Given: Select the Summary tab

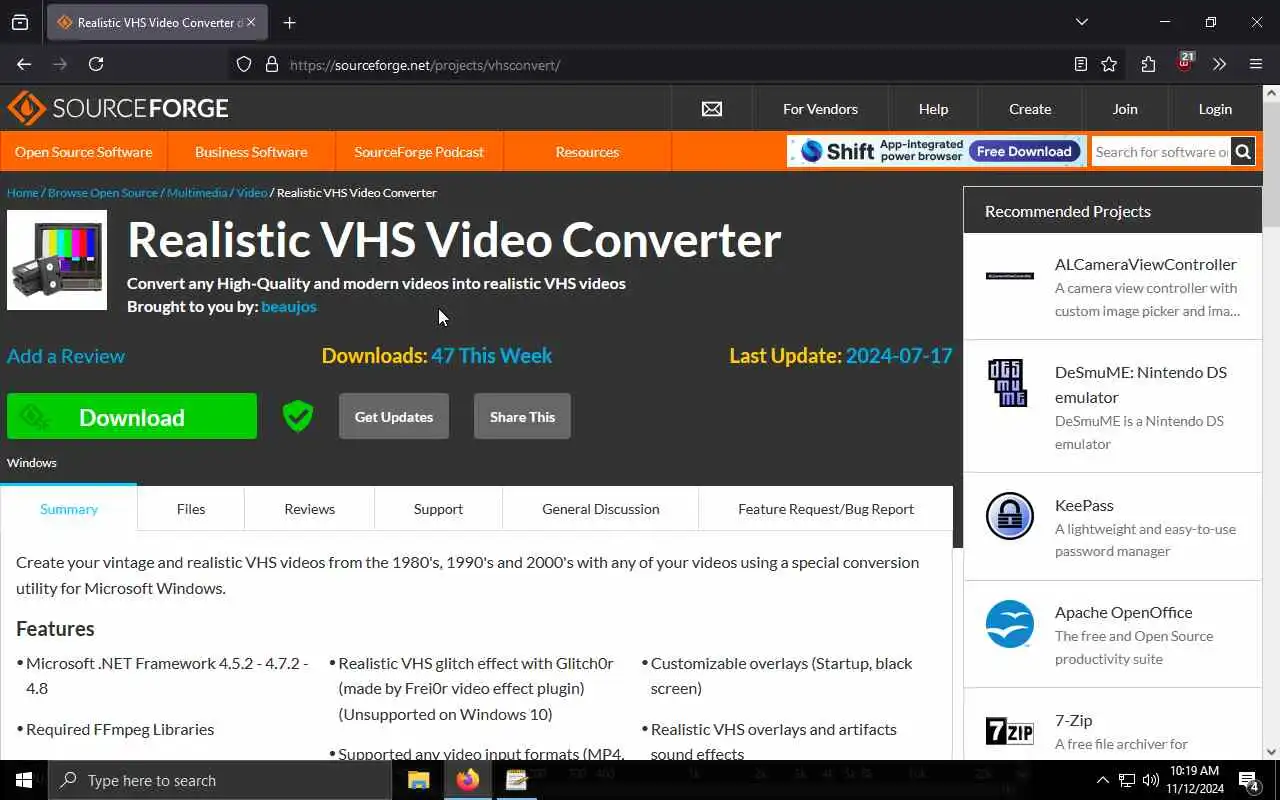Looking at the screenshot, I should pos(69,508).
